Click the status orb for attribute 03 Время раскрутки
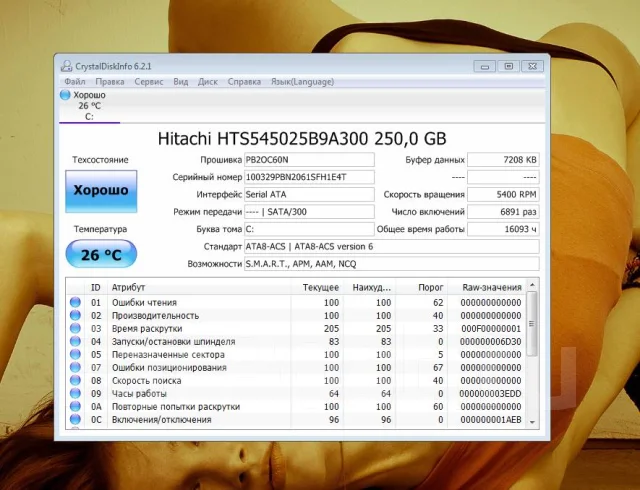Screen dimensions: 640x490 [75, 328]
